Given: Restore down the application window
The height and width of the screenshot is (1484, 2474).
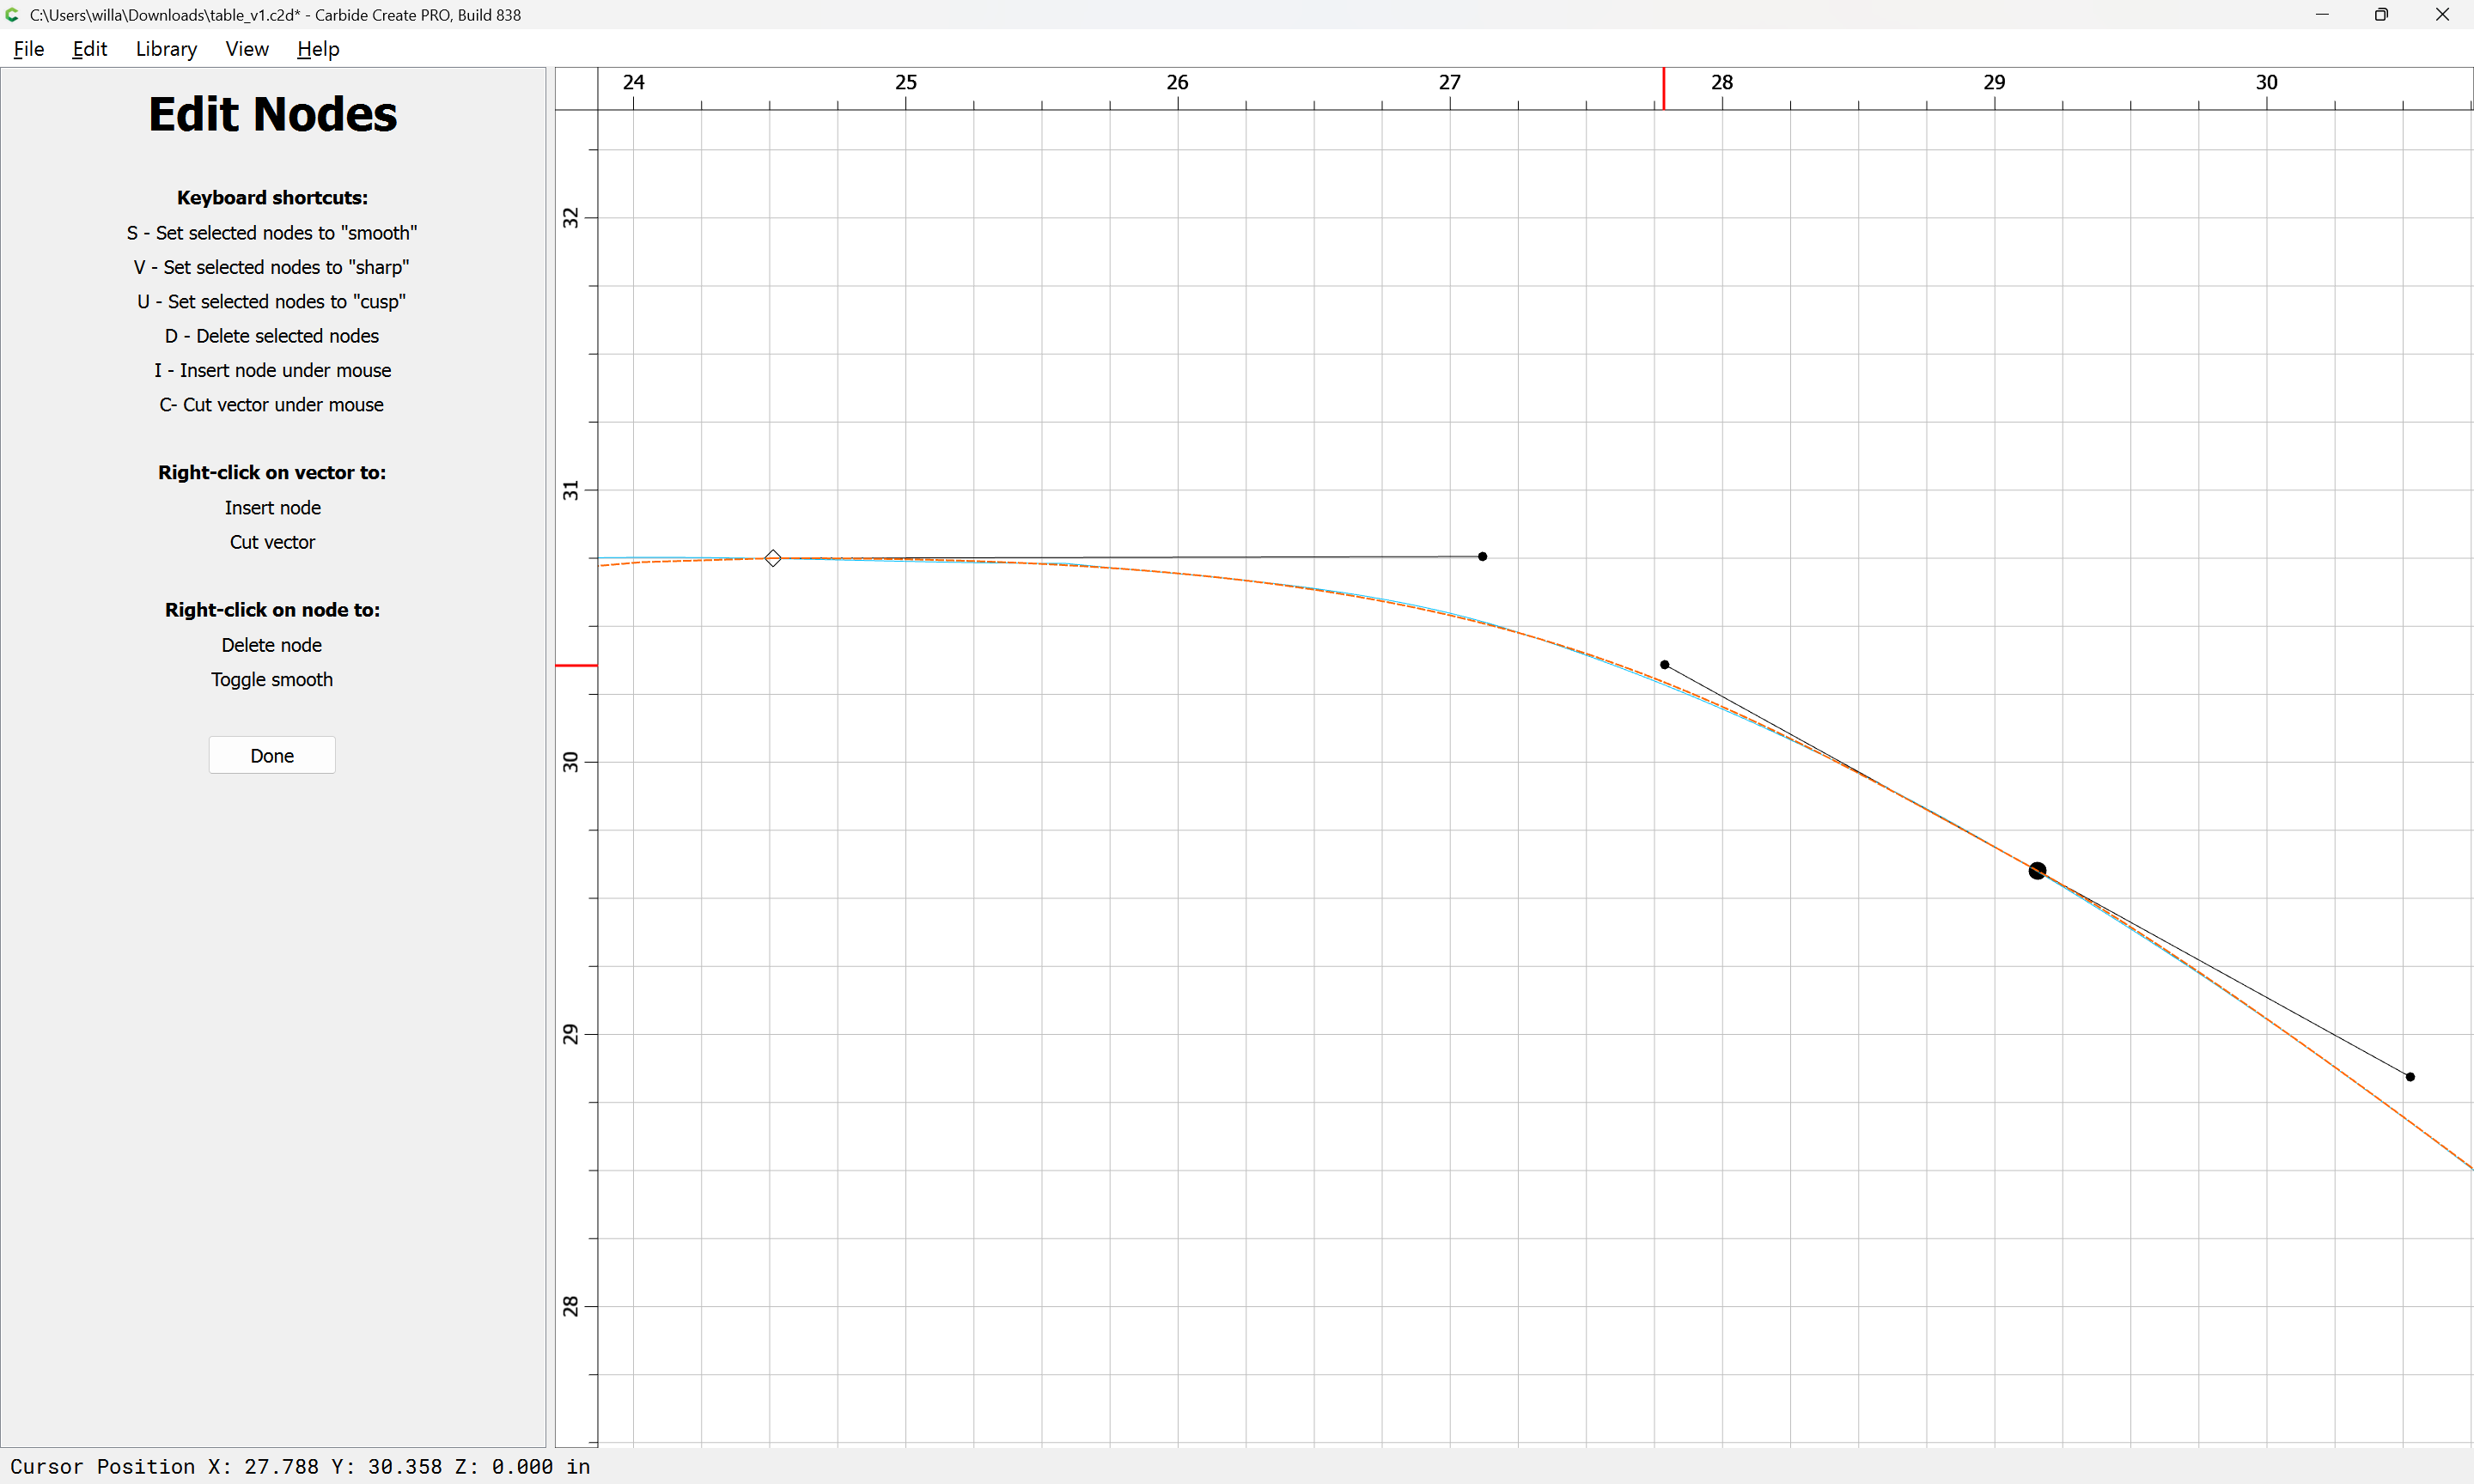Looking at the screenshot, I should click(x=2381, y=14).
